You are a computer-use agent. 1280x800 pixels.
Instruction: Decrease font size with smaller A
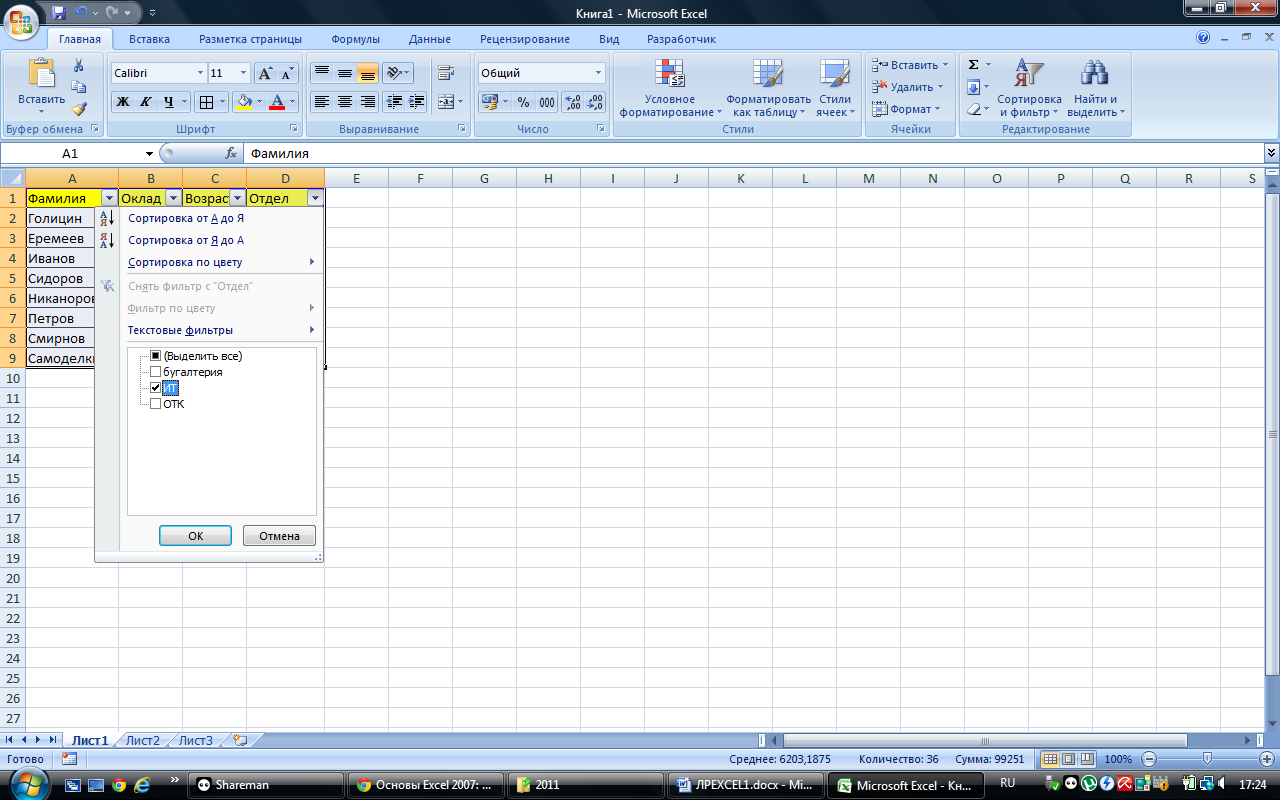point(287,73)
